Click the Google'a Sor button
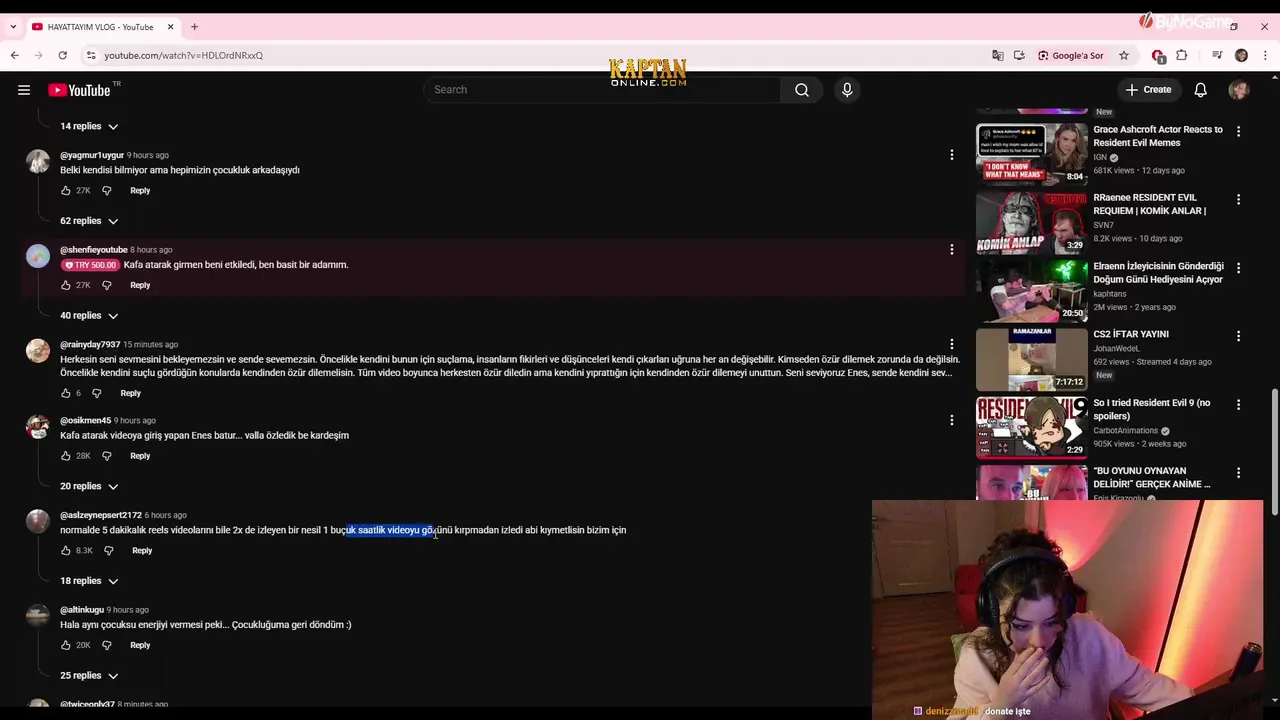Screen dimensions: 1280x720 (1071, 55)
